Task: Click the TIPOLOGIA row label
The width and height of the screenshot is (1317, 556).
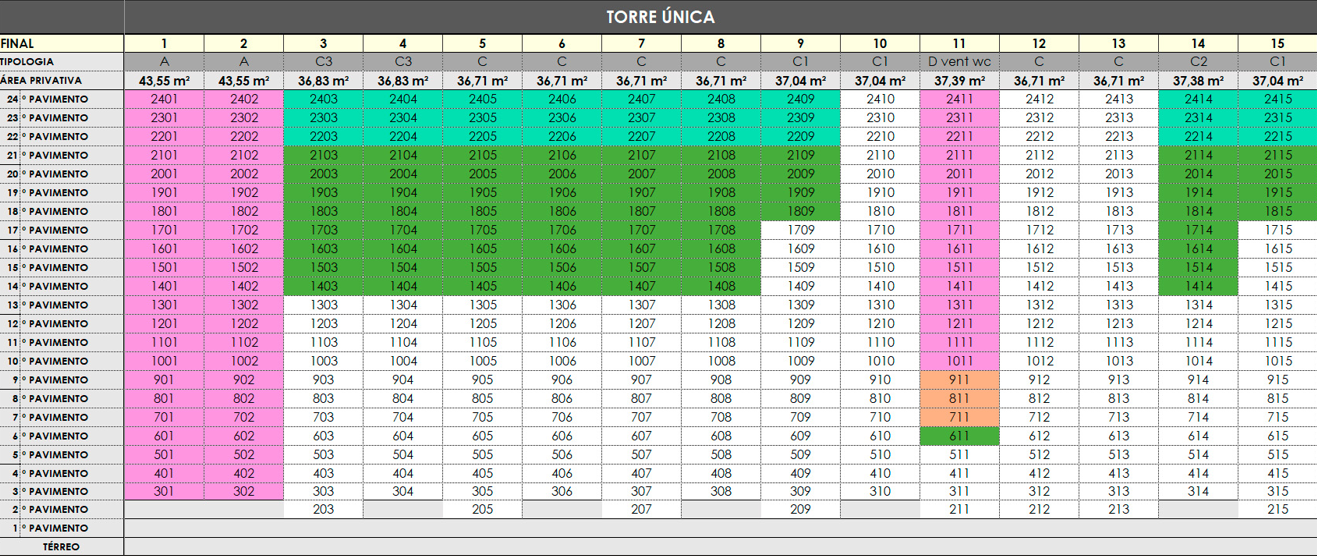Action: (x=26, y=61)
